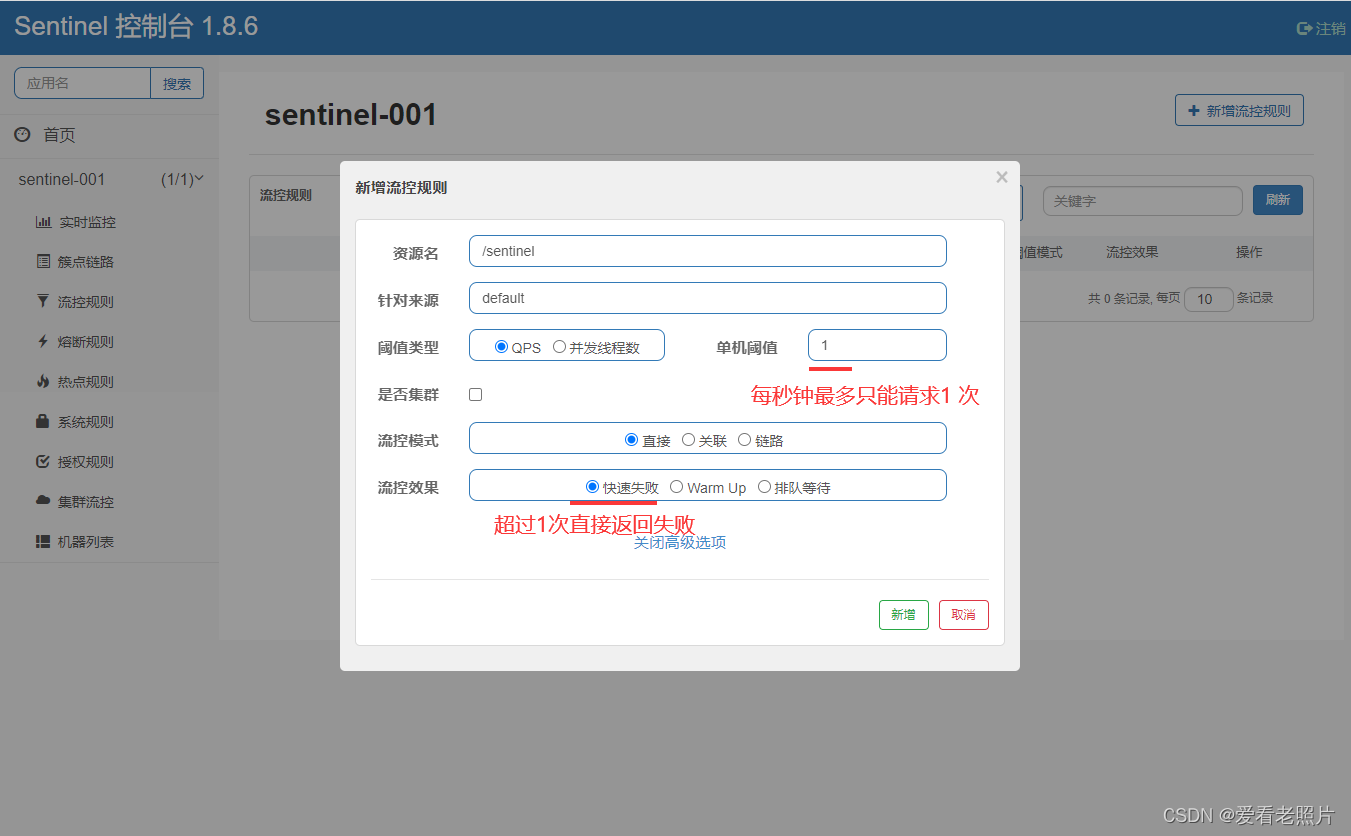Open 机器列表 menu item

pos(86,542)
